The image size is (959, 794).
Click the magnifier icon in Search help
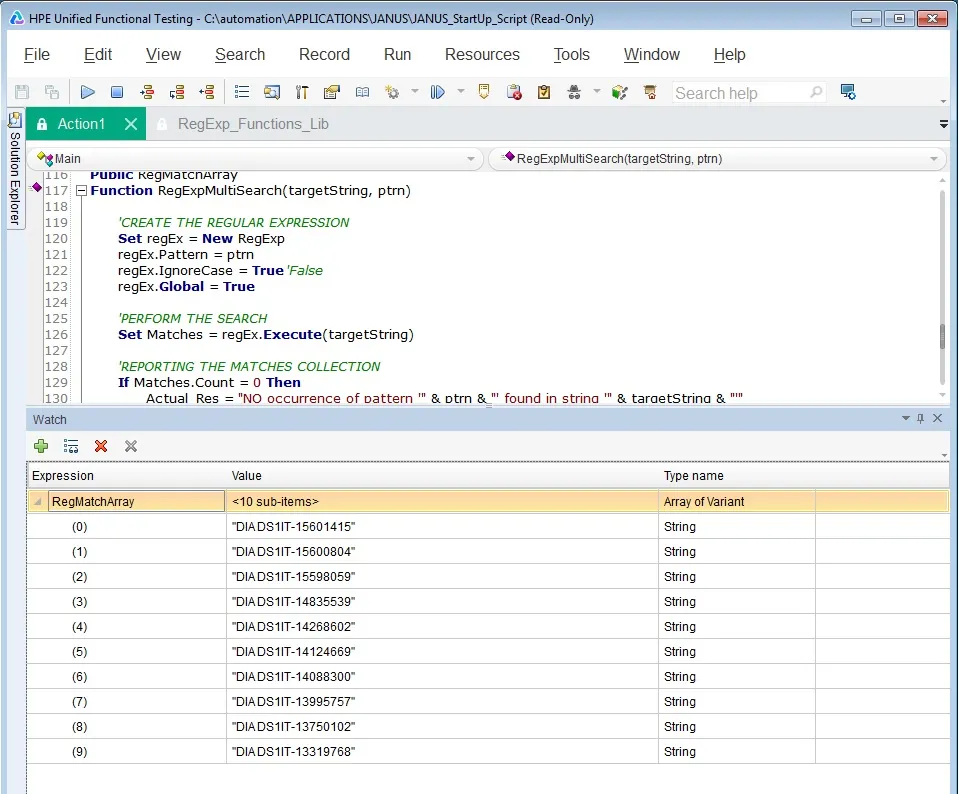pos(816,93)
